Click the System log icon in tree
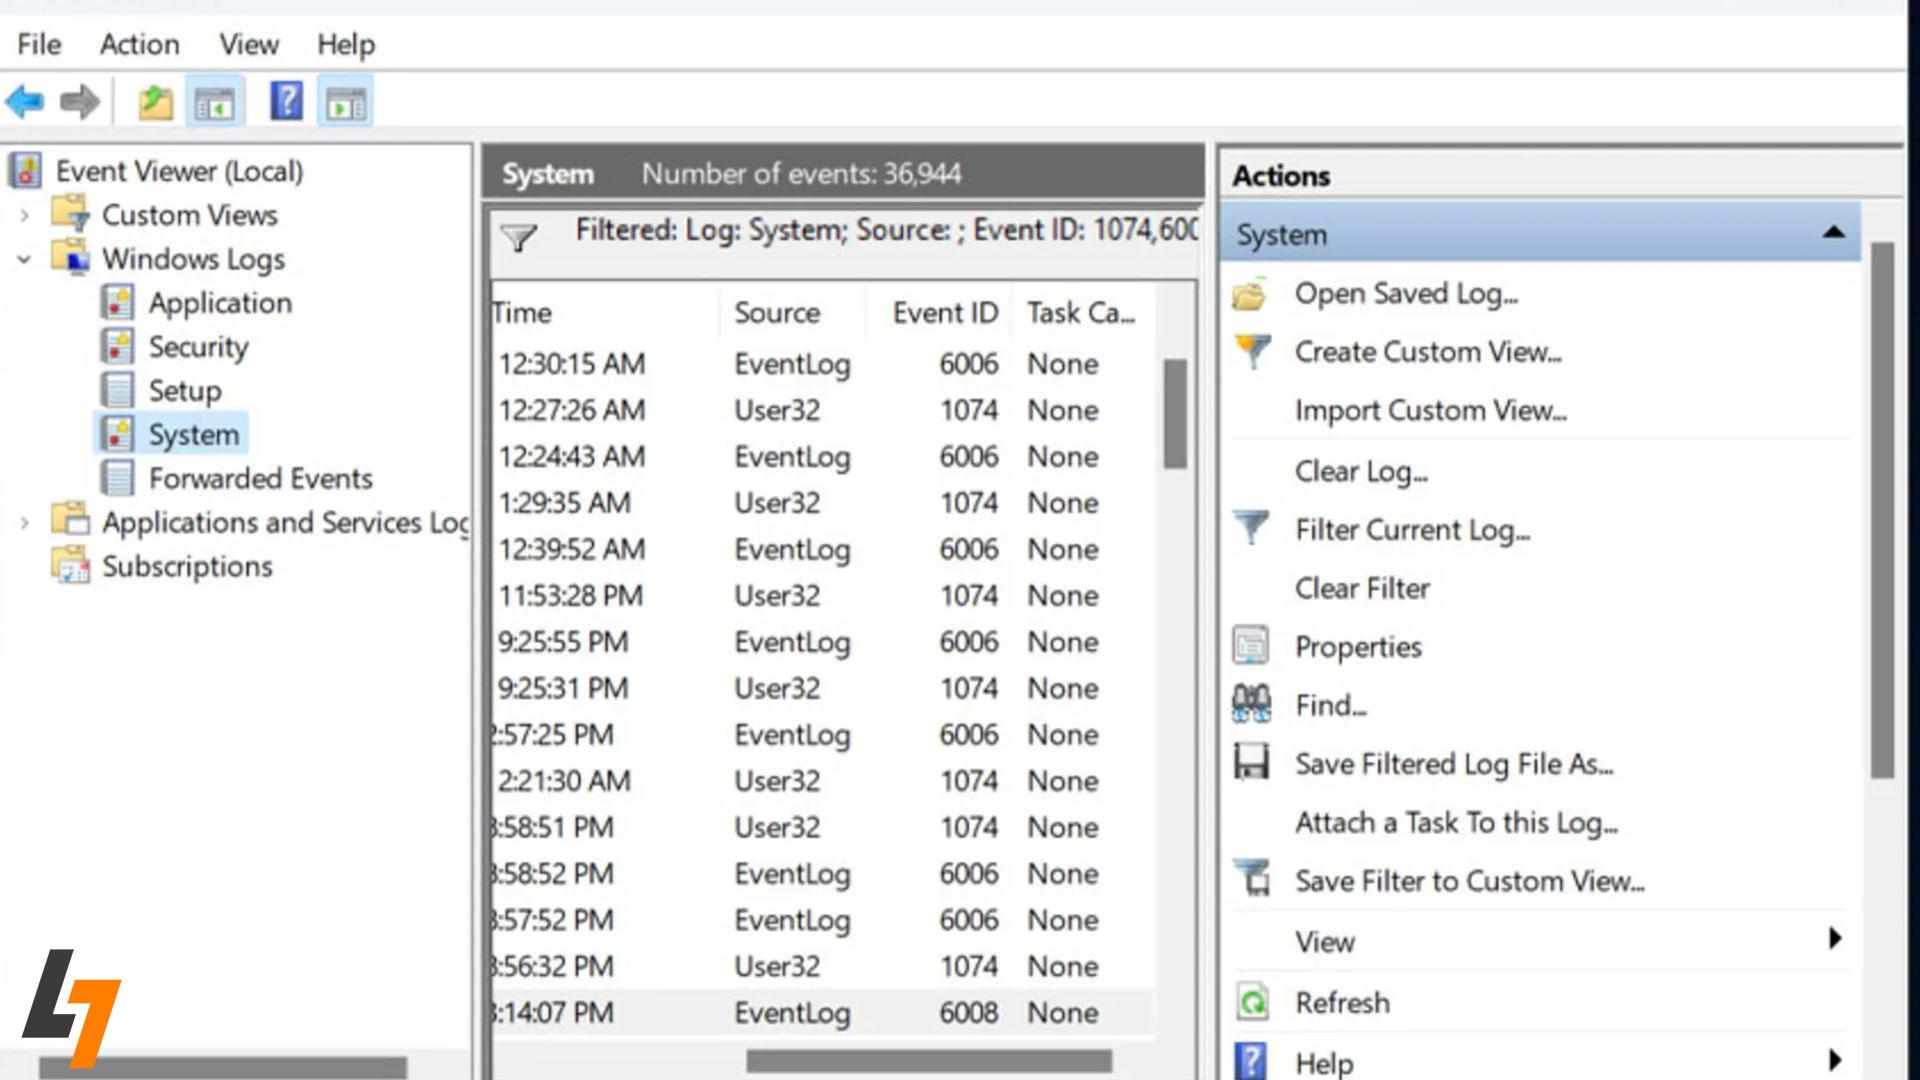 tap(117, 434)
